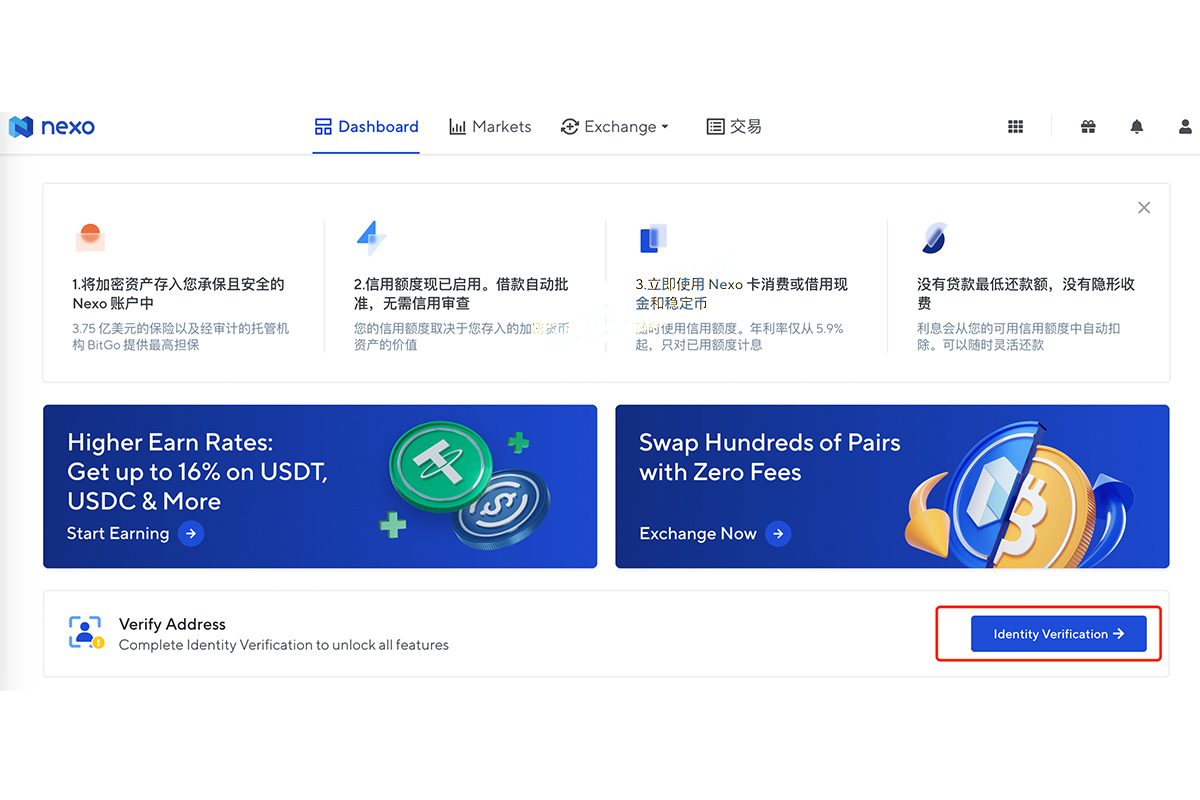Click the blue USDC coin graphic
Screen dimensions: 1200x800
click(x=500, y=510)
